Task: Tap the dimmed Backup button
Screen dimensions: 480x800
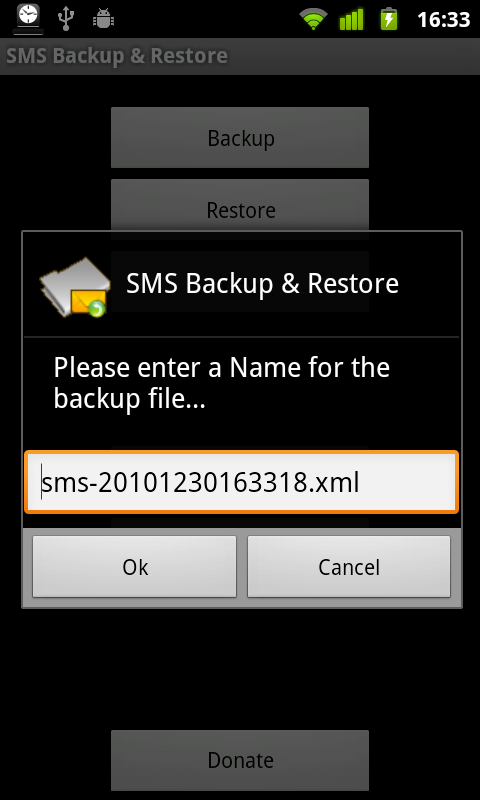Action: [240, 138]
